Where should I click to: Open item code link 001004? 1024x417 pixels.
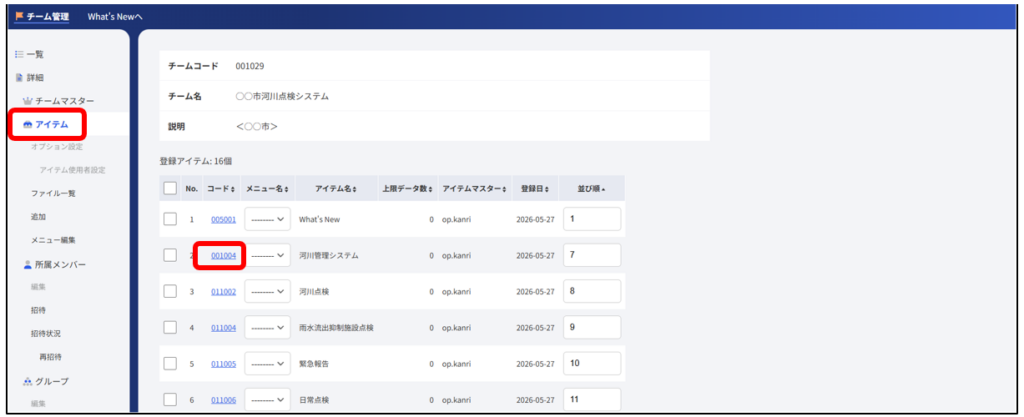tap(223, 256)
